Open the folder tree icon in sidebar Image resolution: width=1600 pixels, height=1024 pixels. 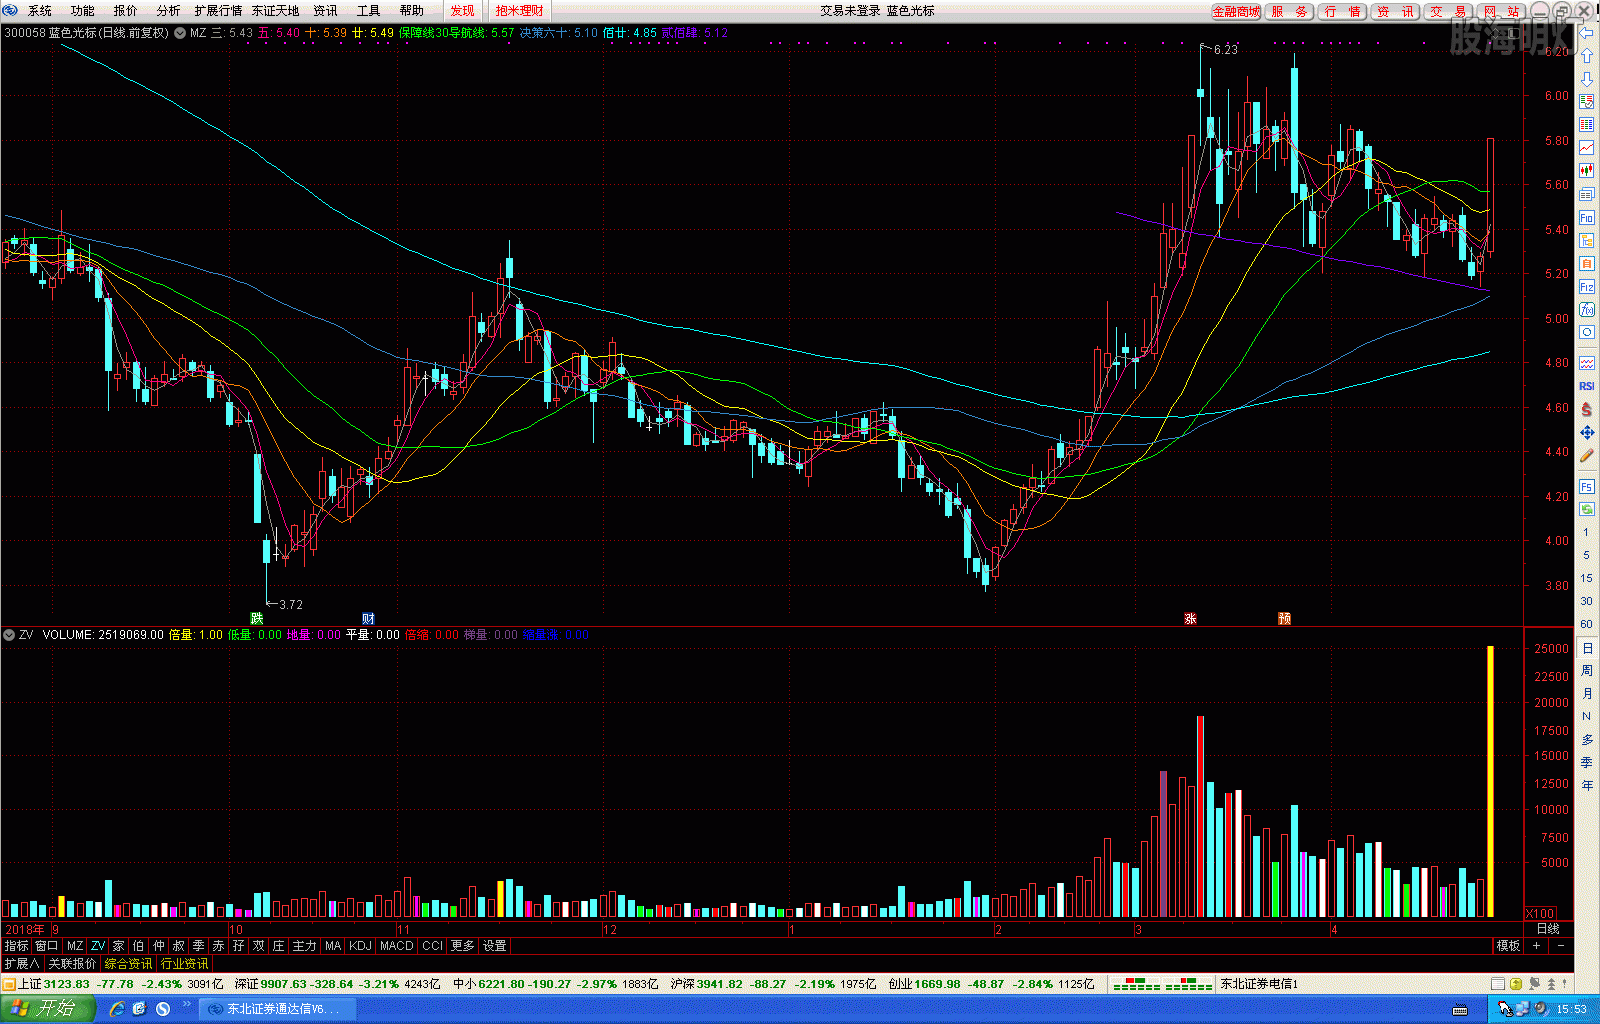[x=1587, y=241]
